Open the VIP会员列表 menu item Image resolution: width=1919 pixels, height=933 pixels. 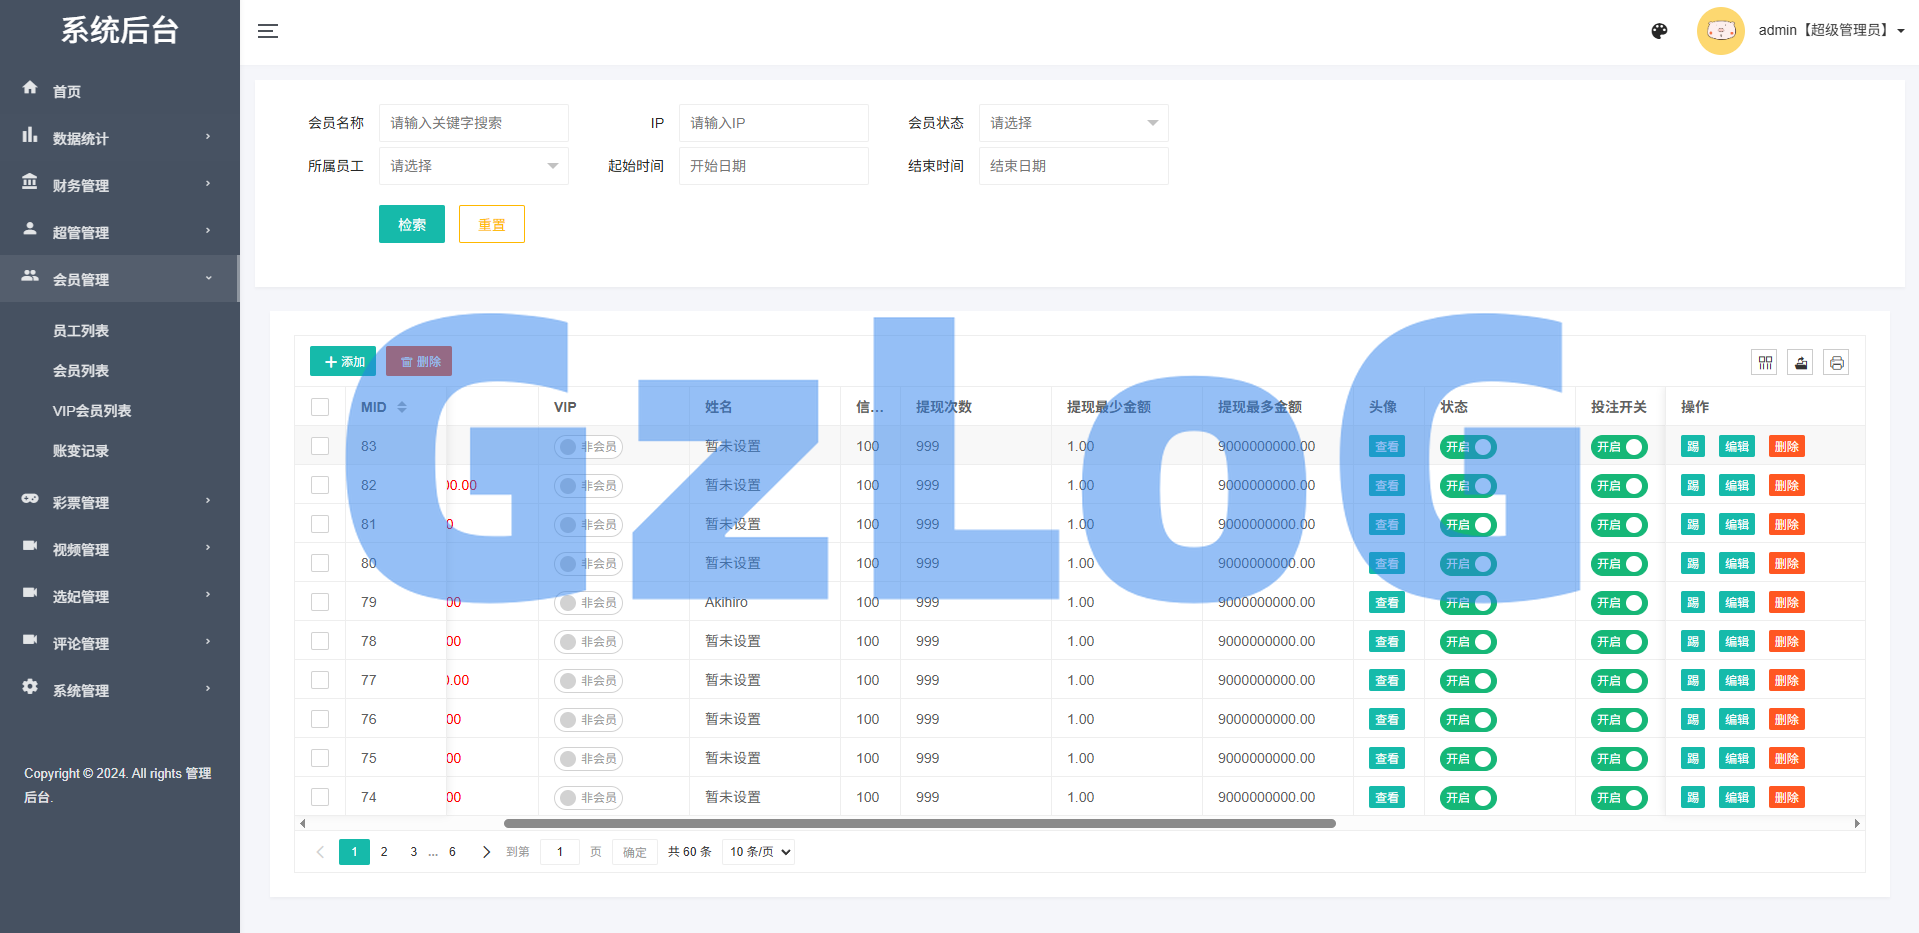pyautogui.click(x=93, y=410)
